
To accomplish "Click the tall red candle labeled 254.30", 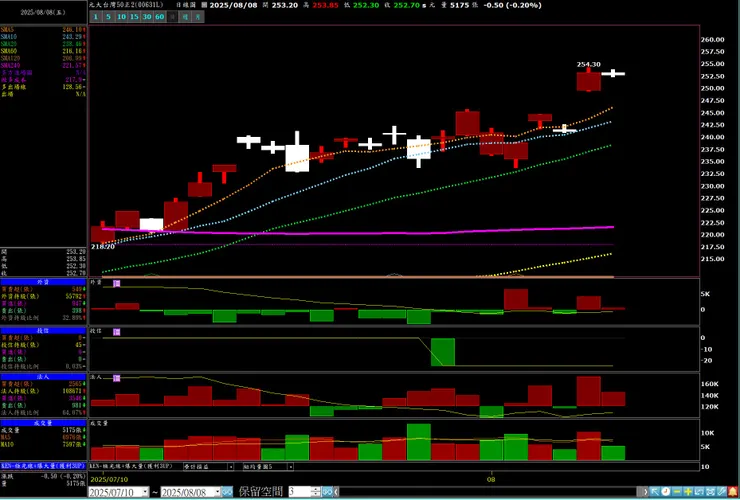I will tap(589, 81).
